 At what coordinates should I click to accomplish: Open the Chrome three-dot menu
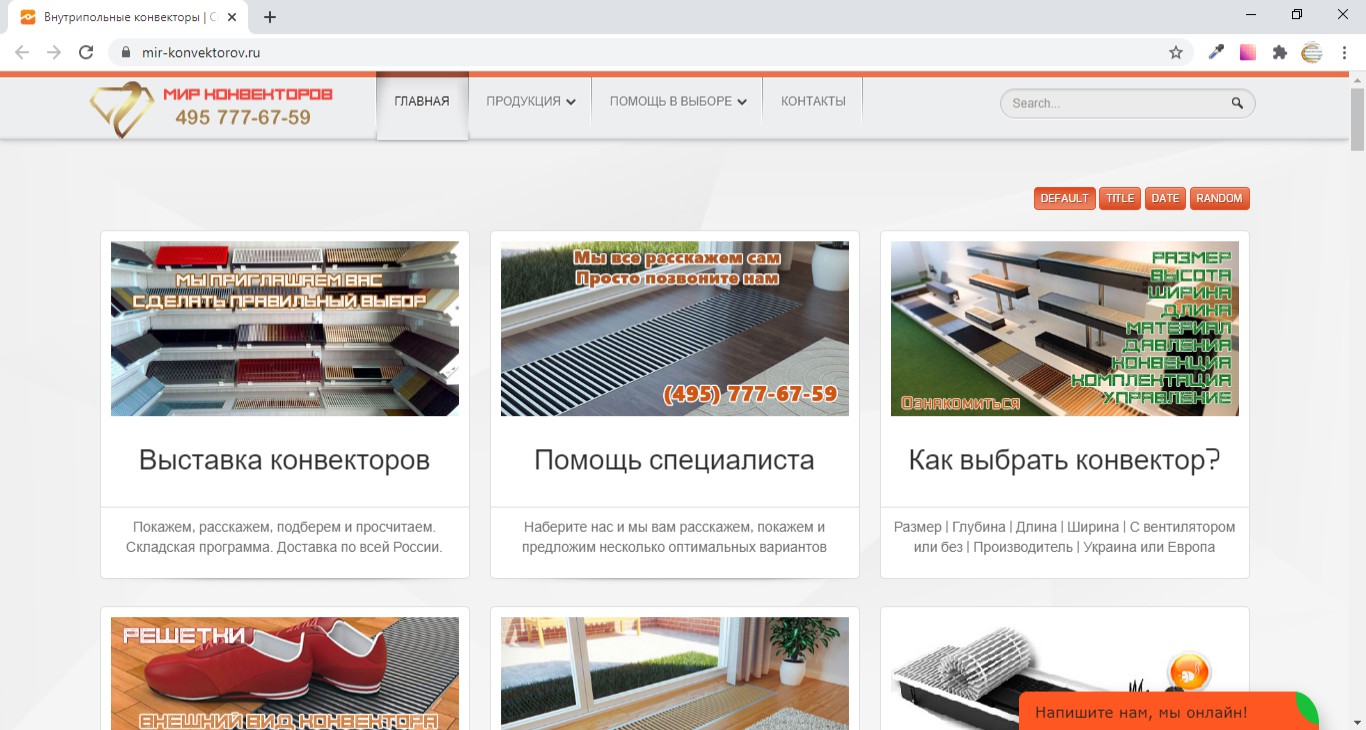coord(1344,52)
